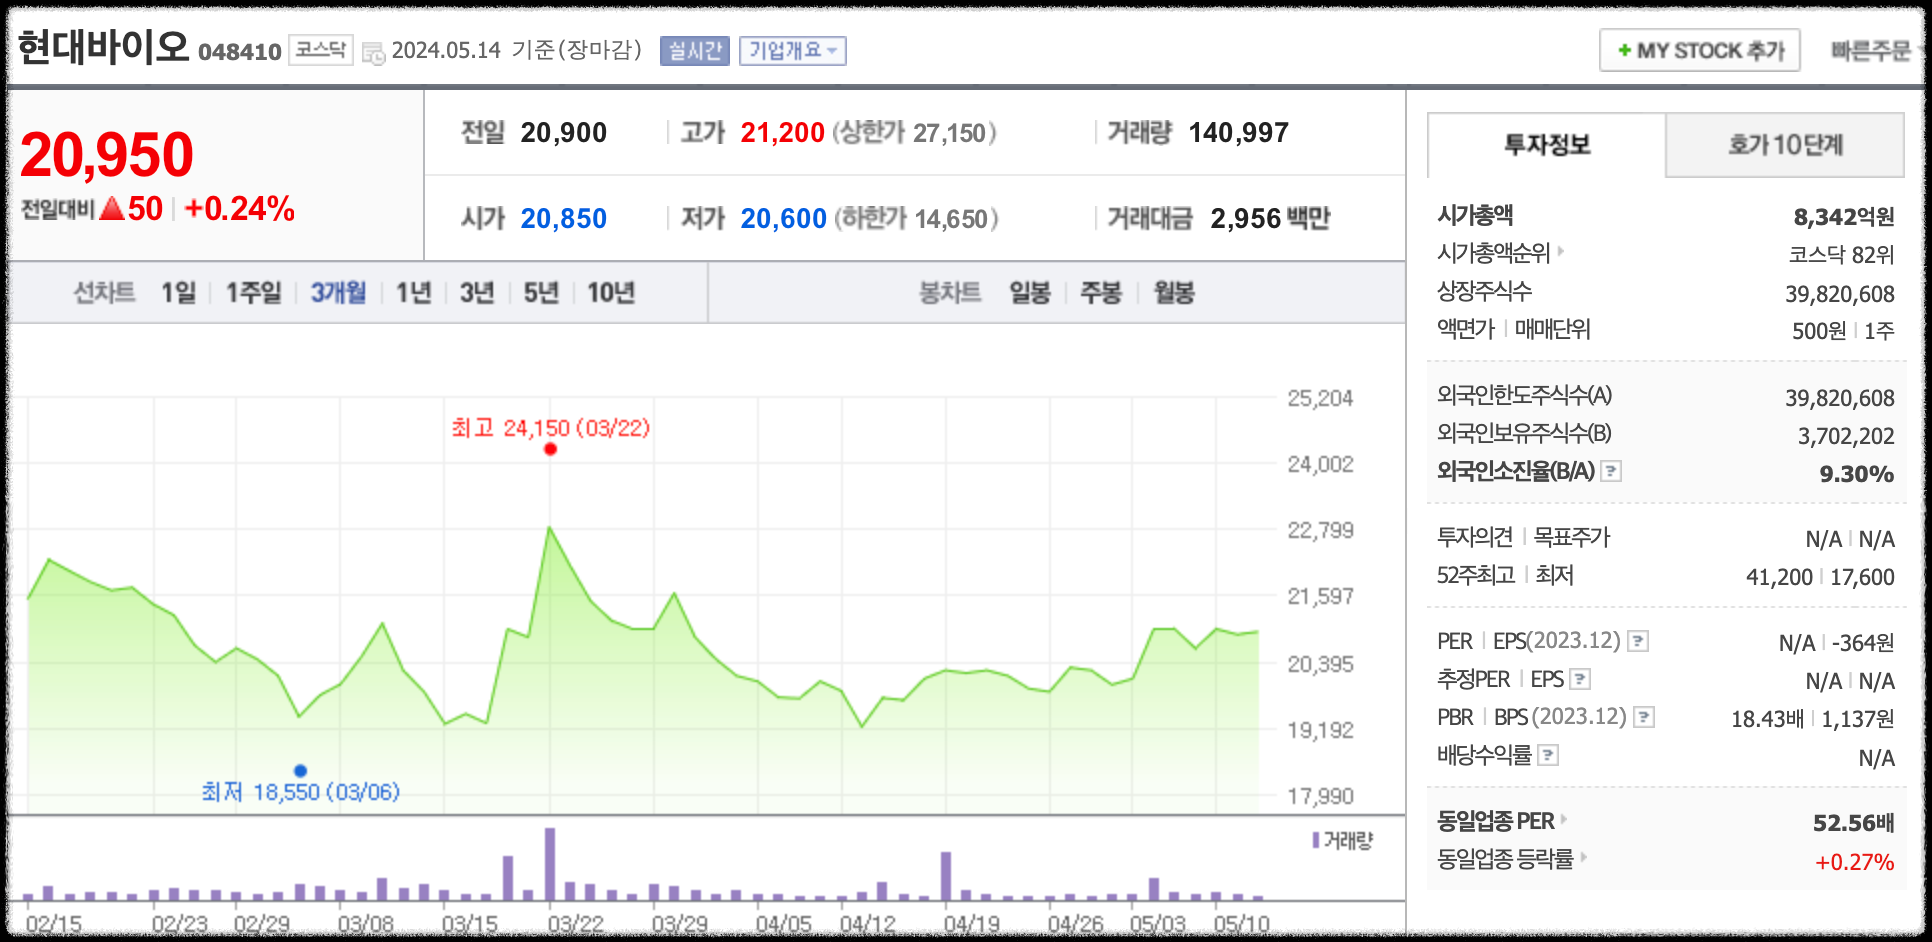The height and width of the screenshot is (942, 1932).
Task: Click the 고가 value 21,200
Action: coord(783,133)
